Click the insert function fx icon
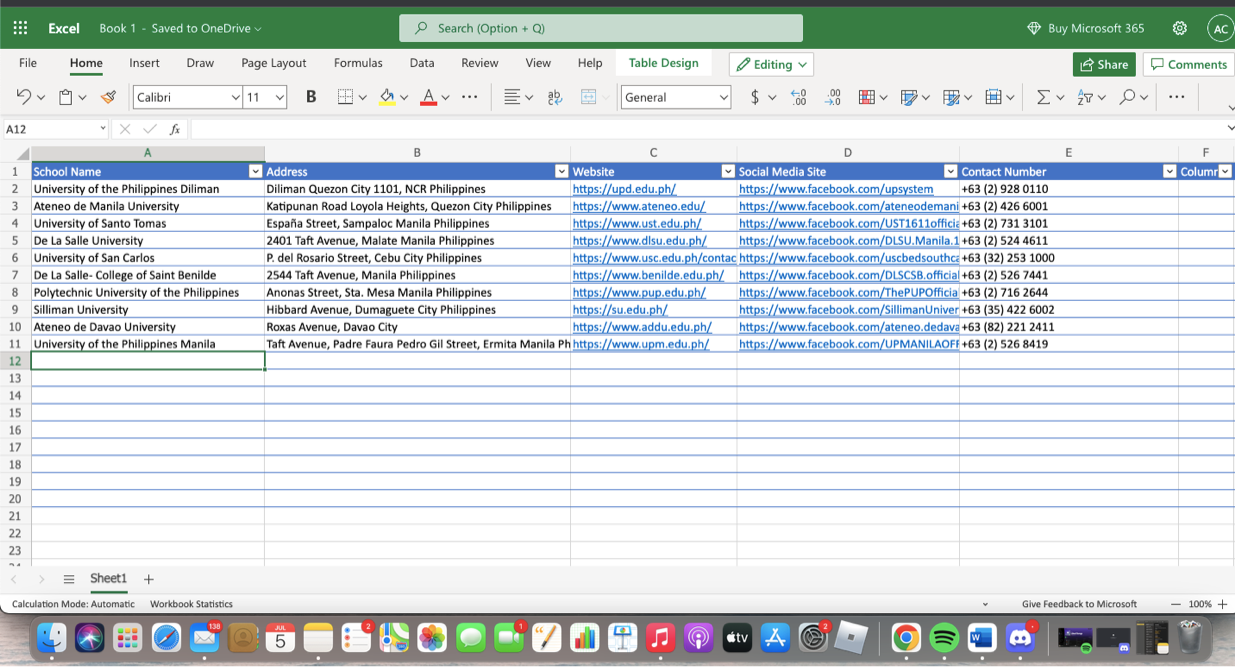Image resolution: width=1235 pixels, height=667 pixels. click(175, 129)
